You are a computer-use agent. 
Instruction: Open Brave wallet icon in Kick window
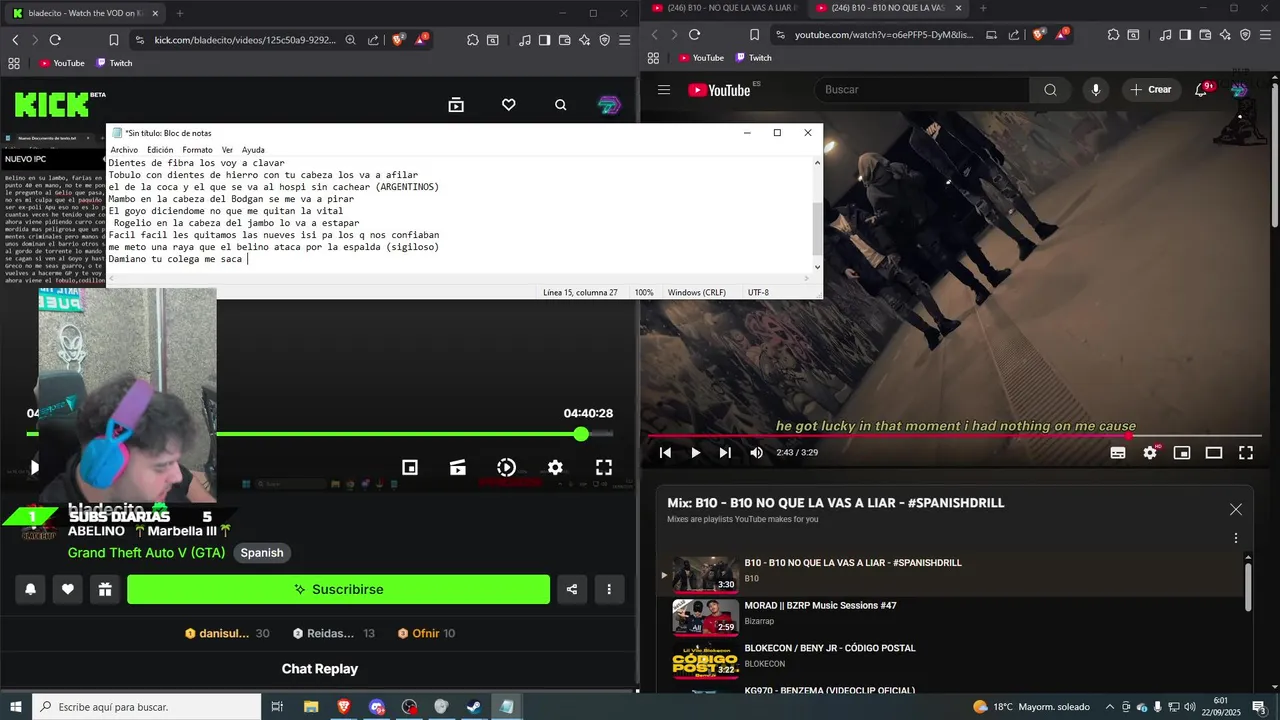point(565,40)
